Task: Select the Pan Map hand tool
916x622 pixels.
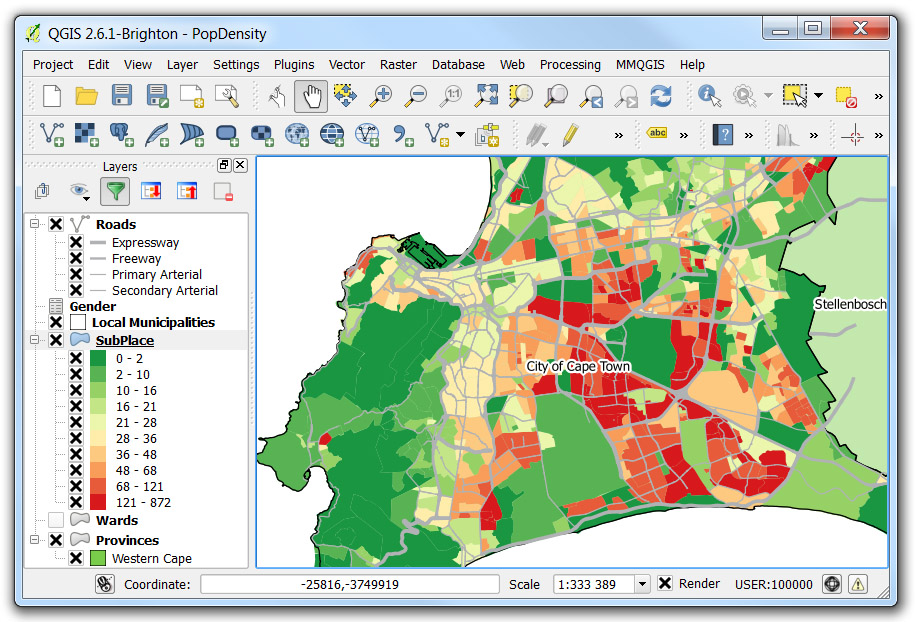Action: coord(311,96)
